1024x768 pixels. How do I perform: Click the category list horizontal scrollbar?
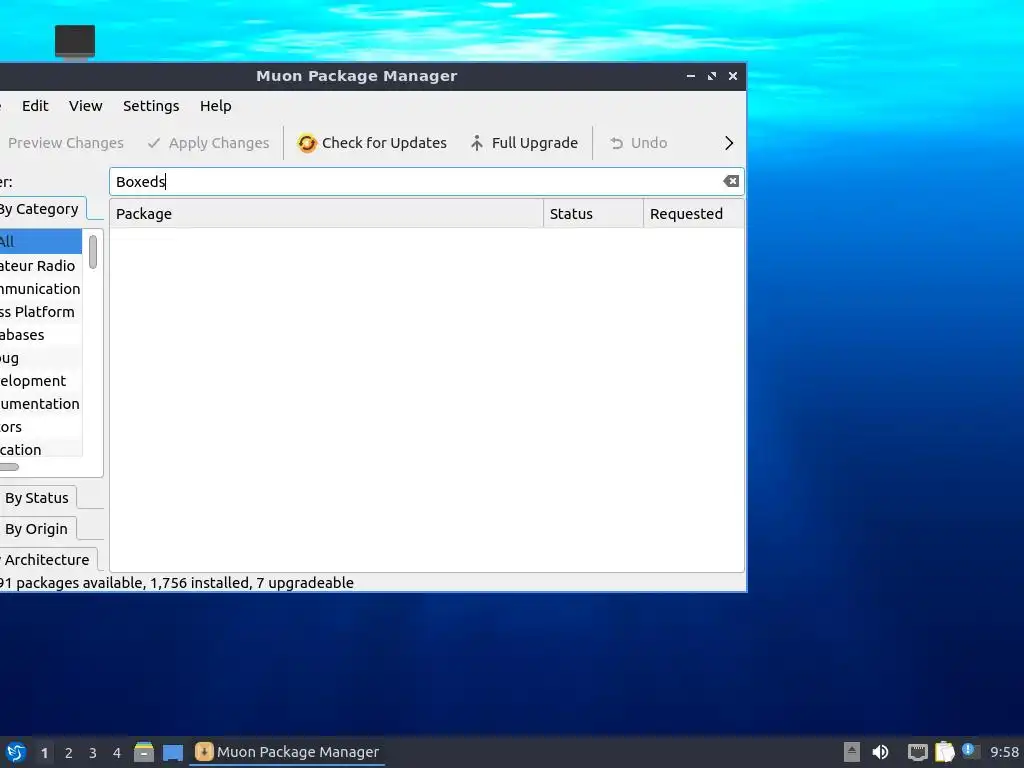tap(9, 467)
